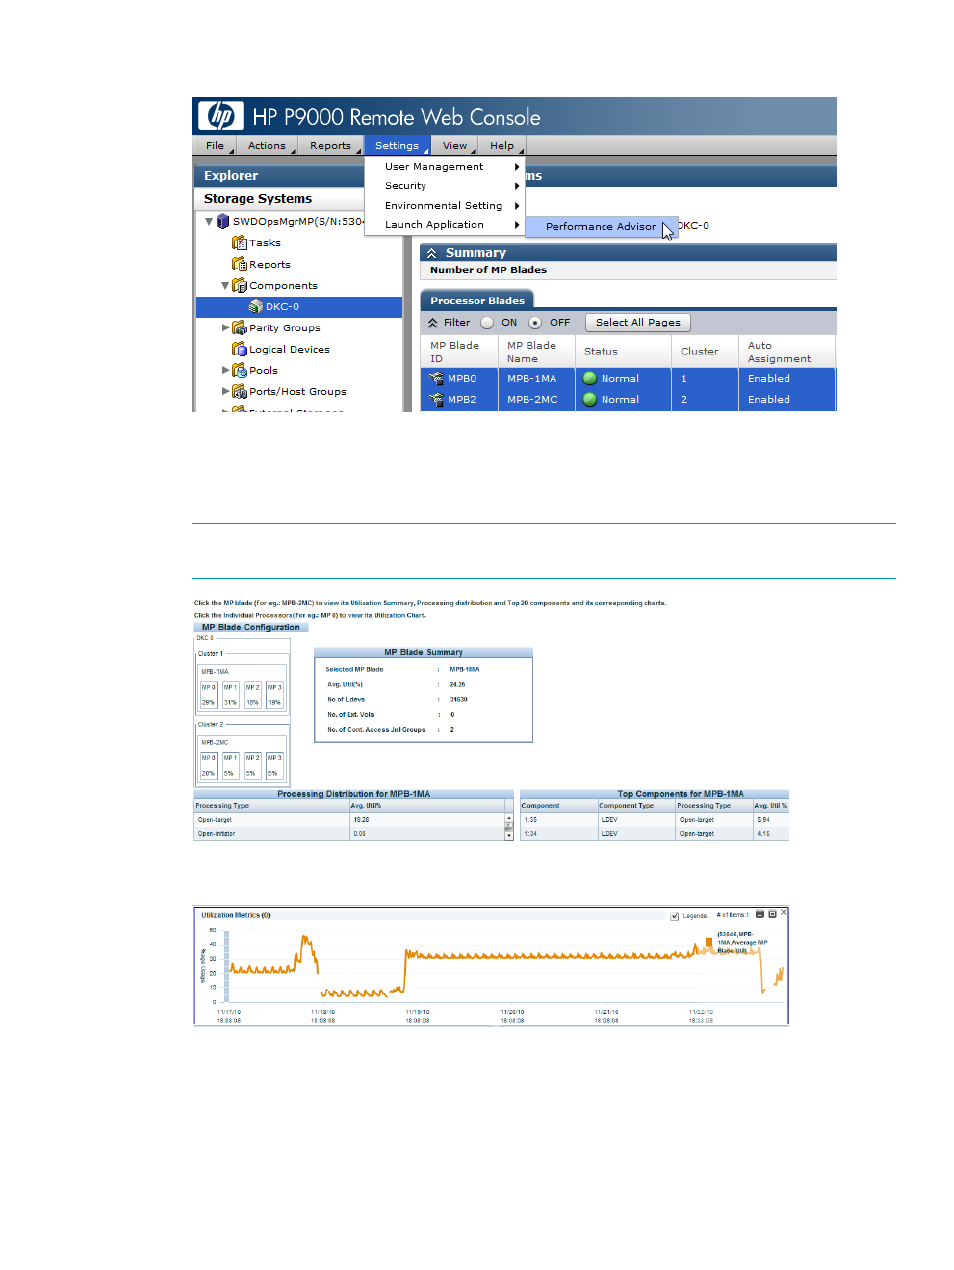
Task: Click the Parity Groups folder icon
Action: tap(239, 328)
